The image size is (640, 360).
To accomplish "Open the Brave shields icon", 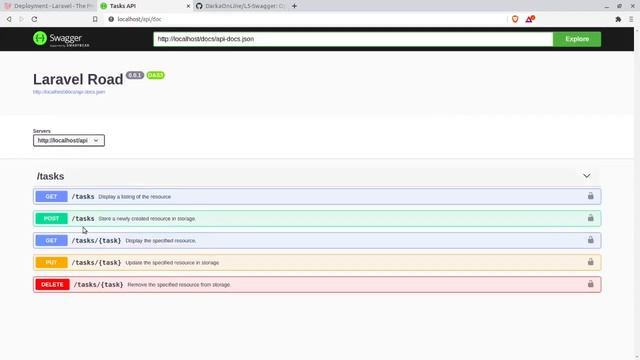I will pyautogui.click(x=515, y=19).
